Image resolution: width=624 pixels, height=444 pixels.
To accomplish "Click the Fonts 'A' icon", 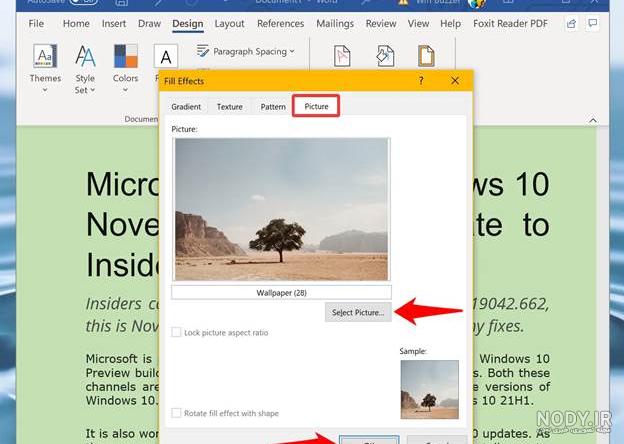I will 166,56.
